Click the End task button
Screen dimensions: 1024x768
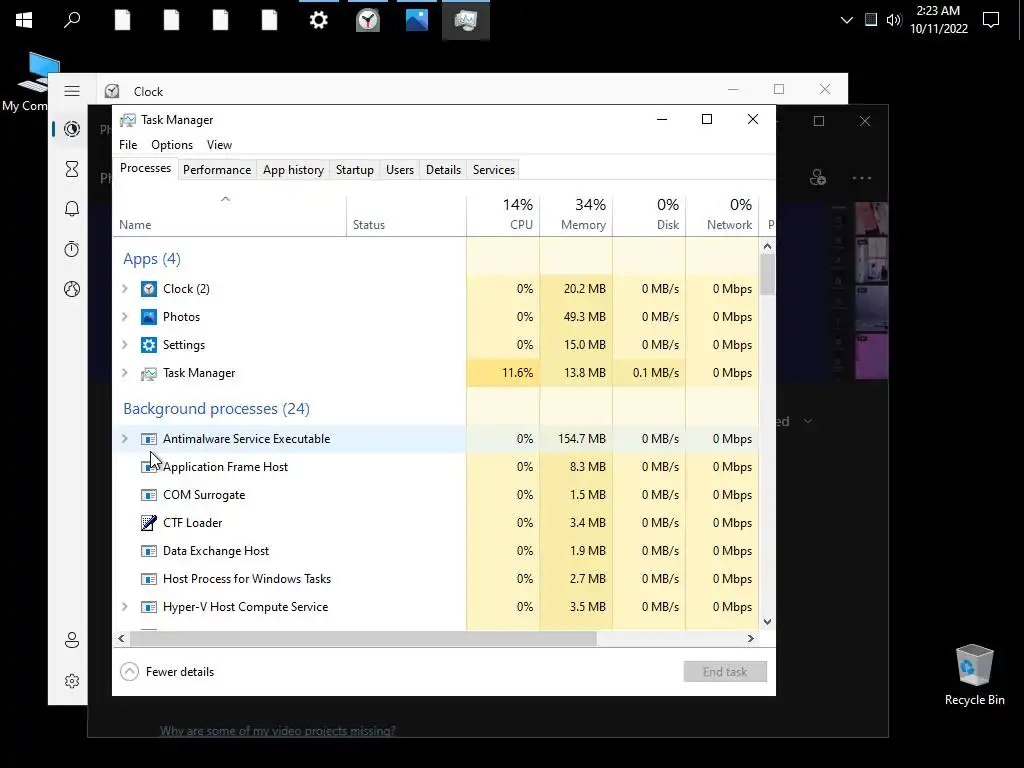point(725,671)
